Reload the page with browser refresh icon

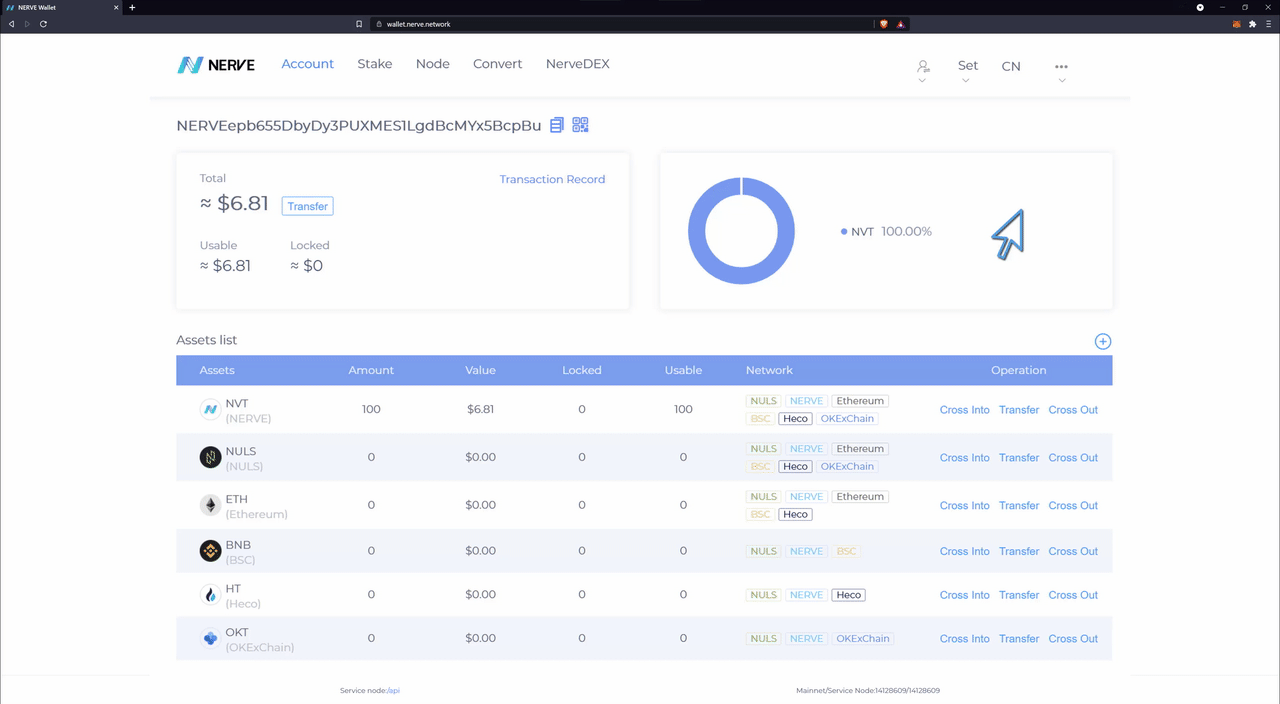(43, 24)
